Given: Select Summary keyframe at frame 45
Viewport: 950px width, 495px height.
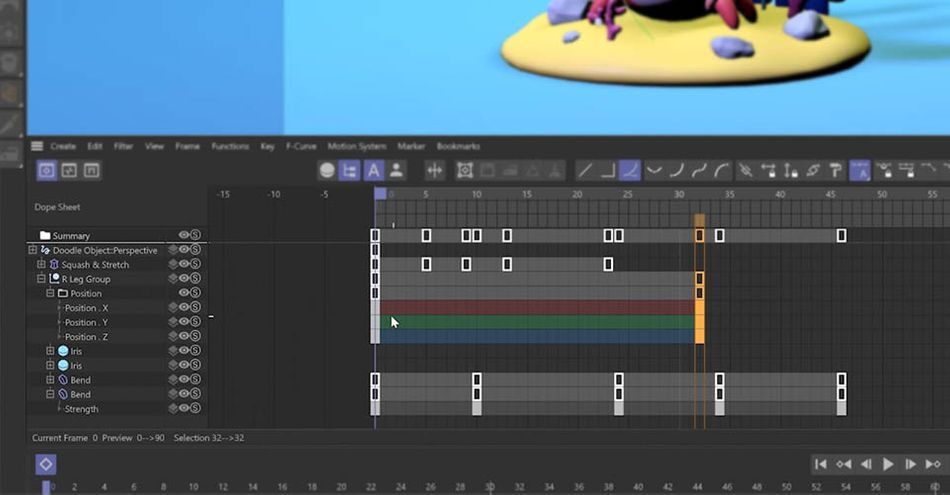Looking at the screenshot, I should pyautogui.click(x=841, y=236).
